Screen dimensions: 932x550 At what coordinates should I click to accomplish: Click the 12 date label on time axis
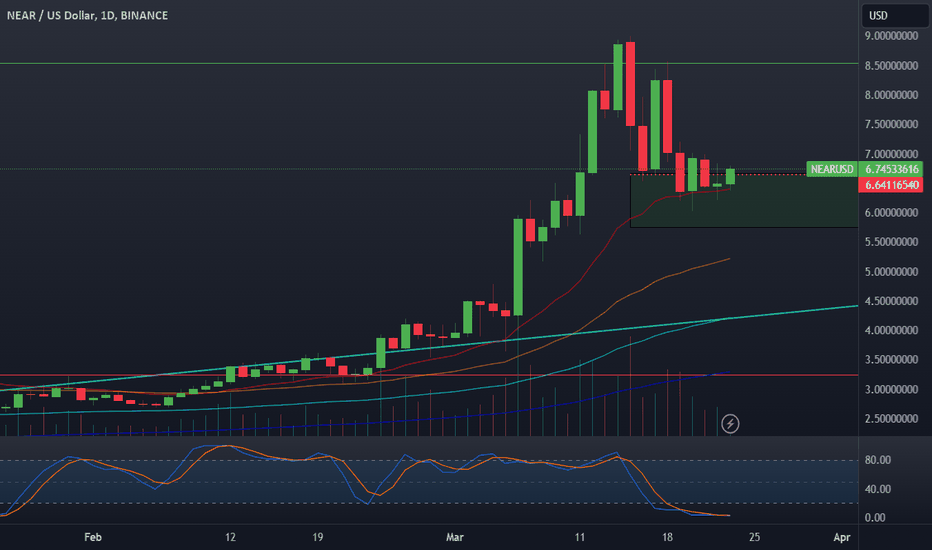click(x=230, y=538)
